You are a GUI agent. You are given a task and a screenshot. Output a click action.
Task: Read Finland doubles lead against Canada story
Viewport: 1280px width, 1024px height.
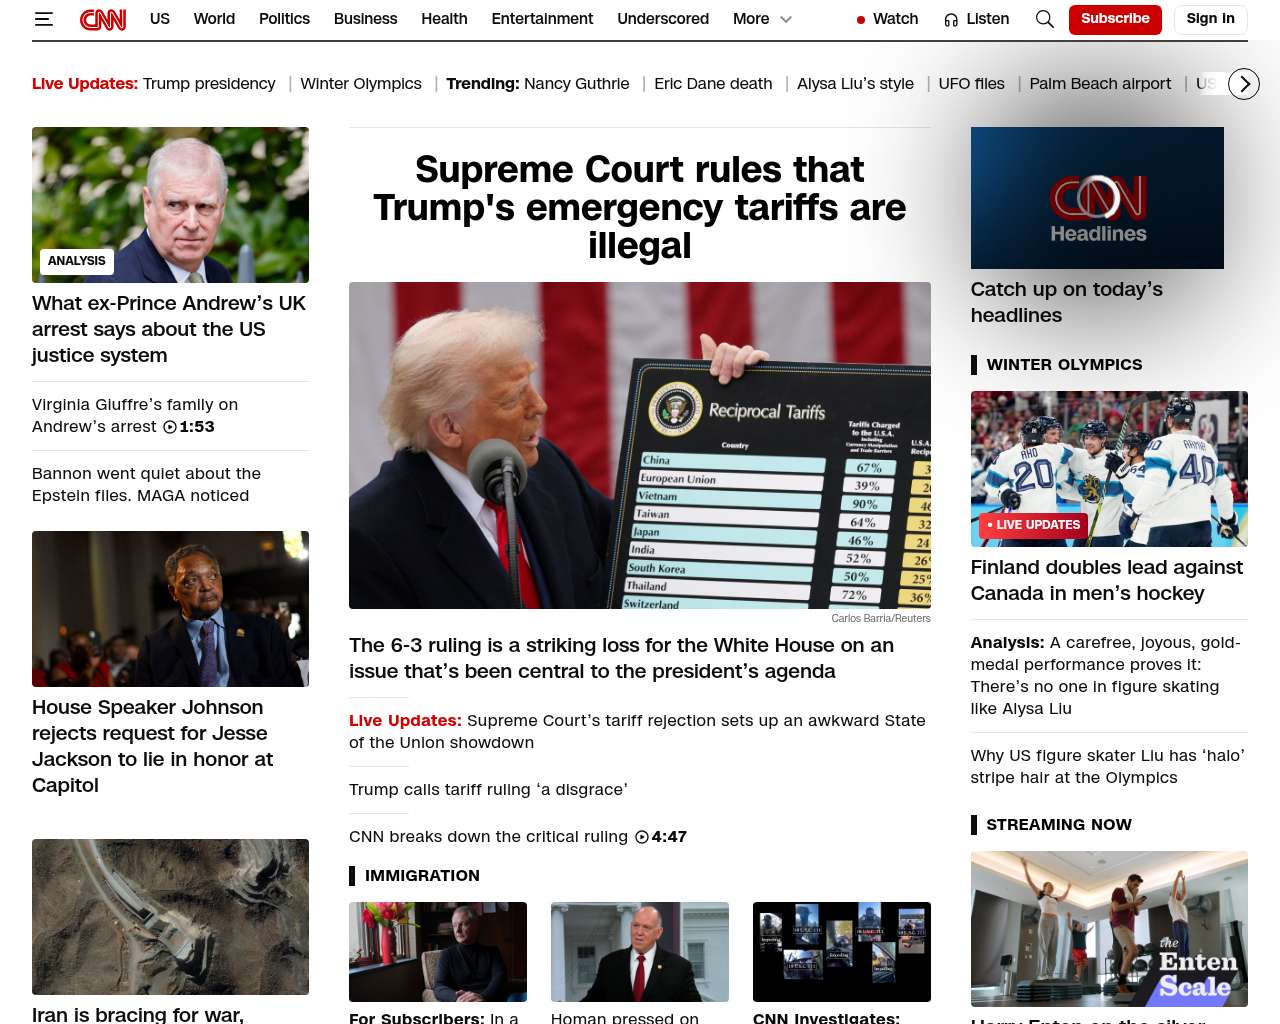(1106, 580)
